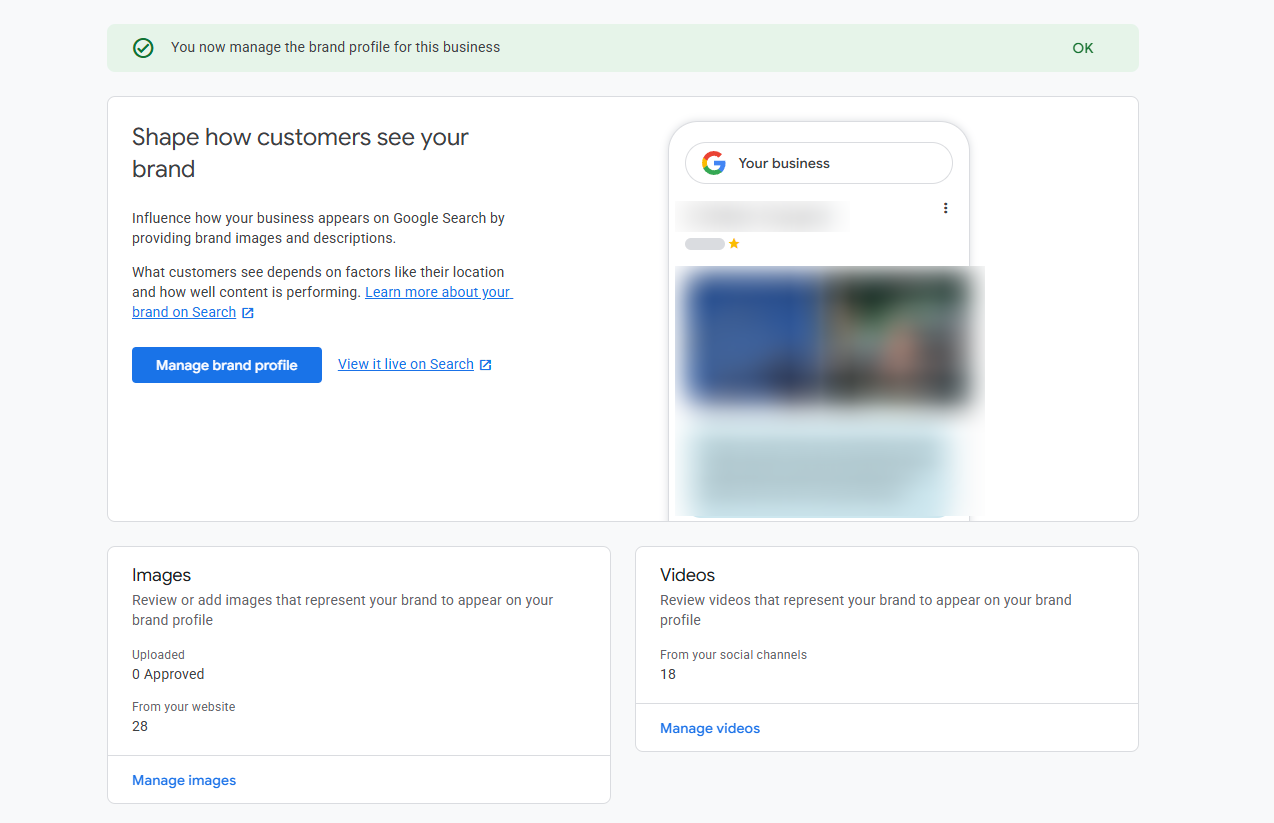This screenshot has width=1274, height=823.
Task: Open Manage images
Action: tap(184, 780)
